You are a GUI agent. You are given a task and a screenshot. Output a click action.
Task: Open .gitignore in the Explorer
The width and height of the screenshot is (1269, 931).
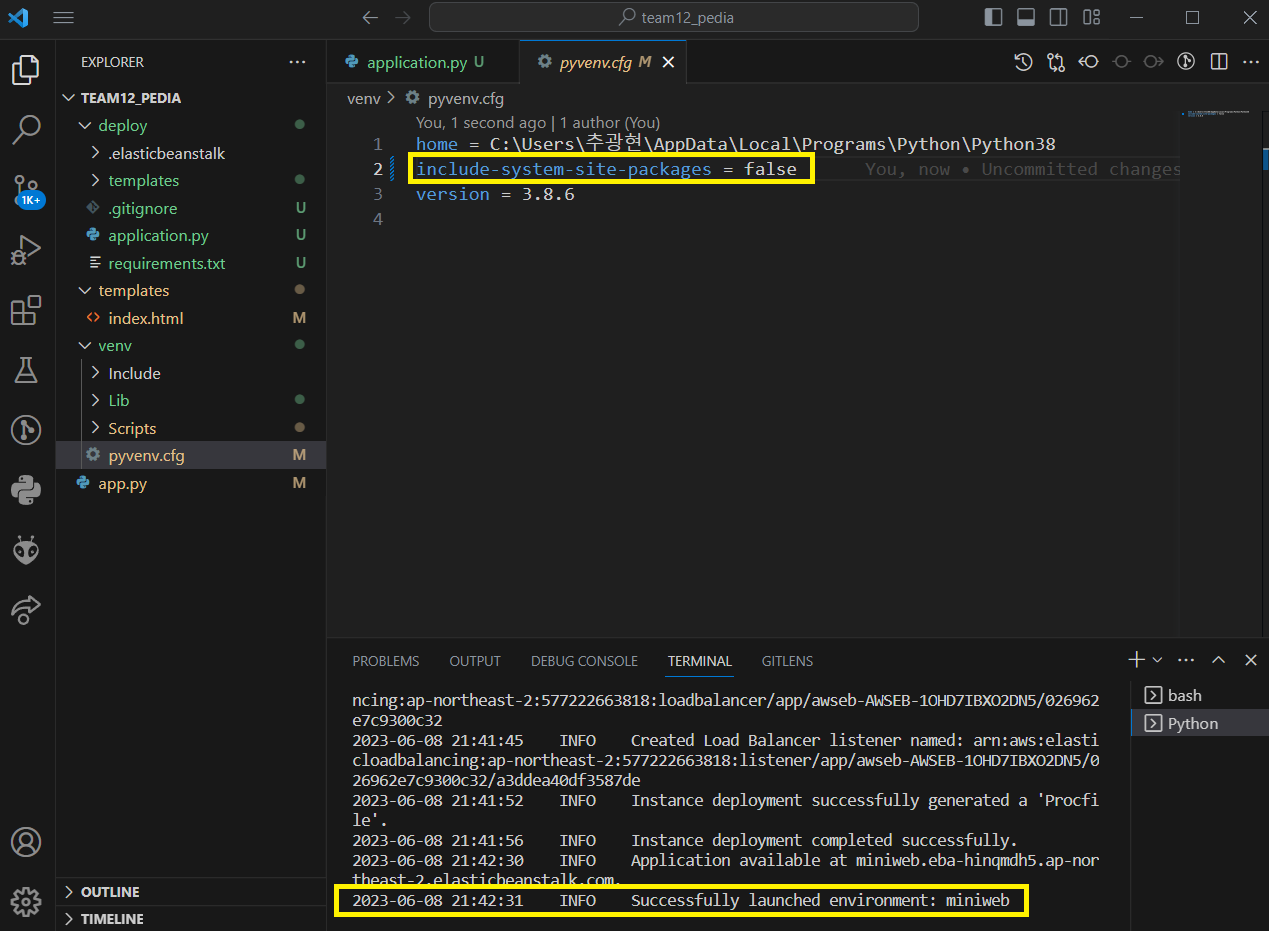191,208
